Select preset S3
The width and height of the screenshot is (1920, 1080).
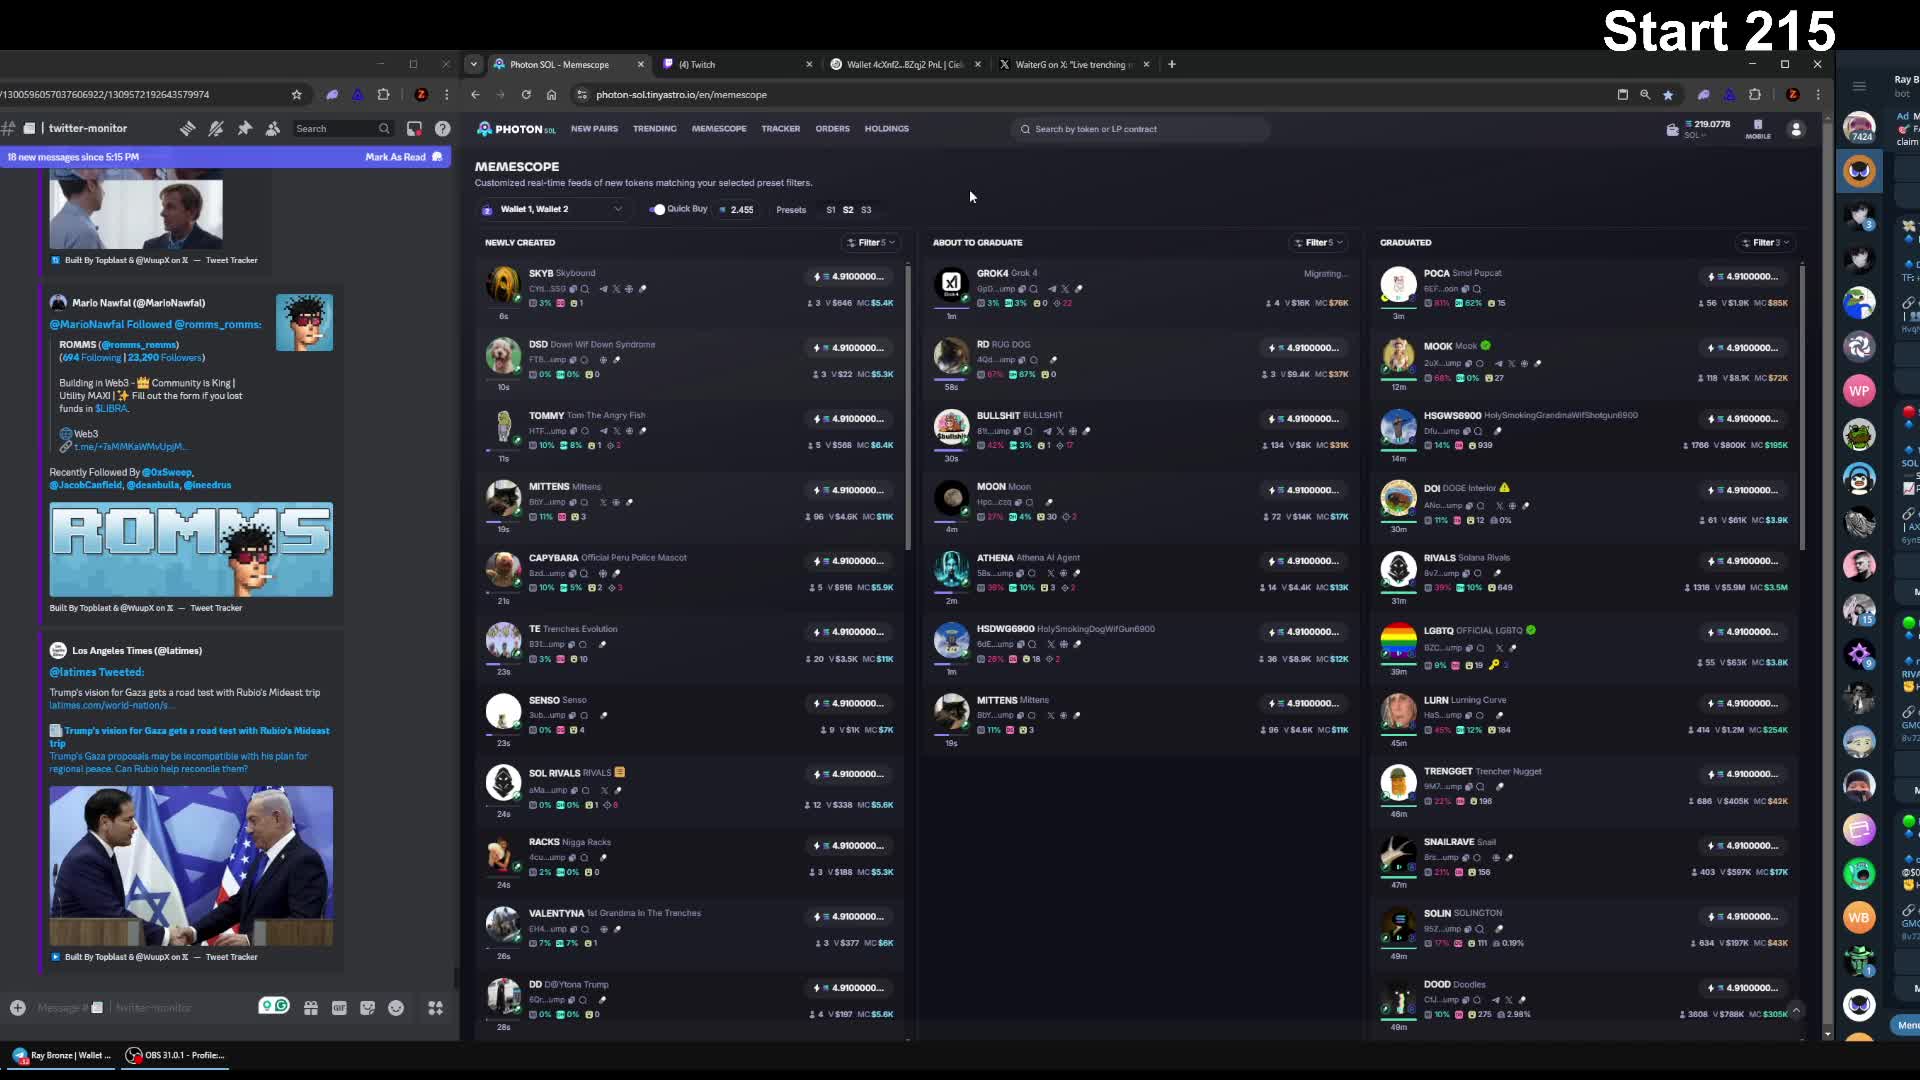[x=866, y=210]
